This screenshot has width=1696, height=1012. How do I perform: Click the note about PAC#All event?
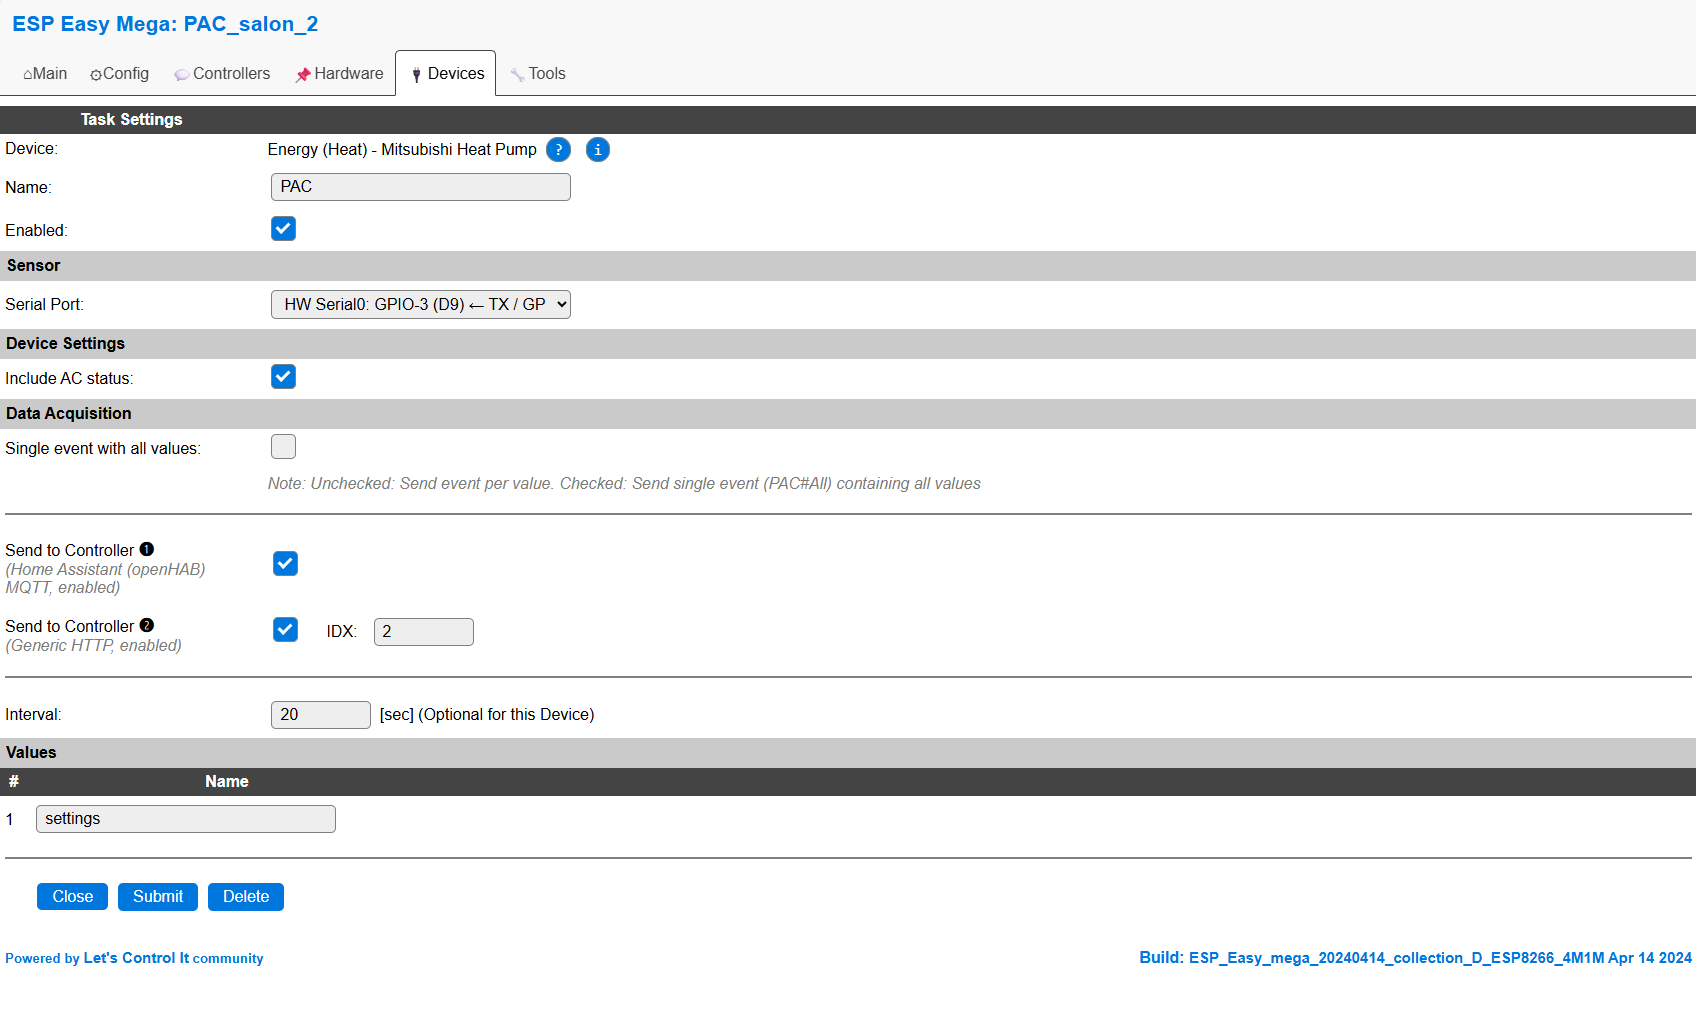tap(624, 484)
